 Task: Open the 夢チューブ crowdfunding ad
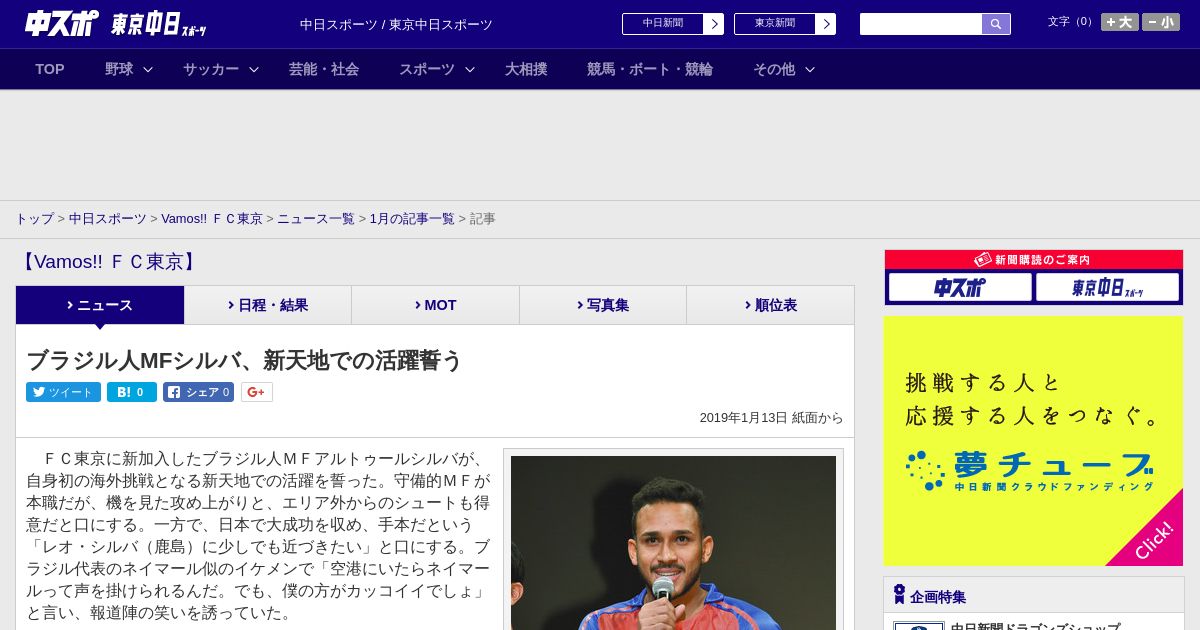pyautogui.click(x=1033, y=441)
